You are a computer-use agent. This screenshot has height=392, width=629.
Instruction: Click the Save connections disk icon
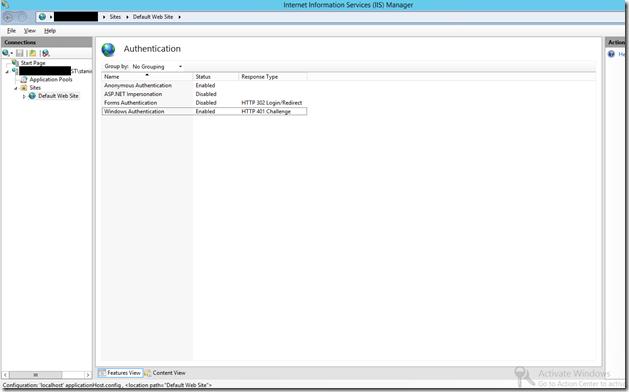pyautogui.click(x=20, y=53)
